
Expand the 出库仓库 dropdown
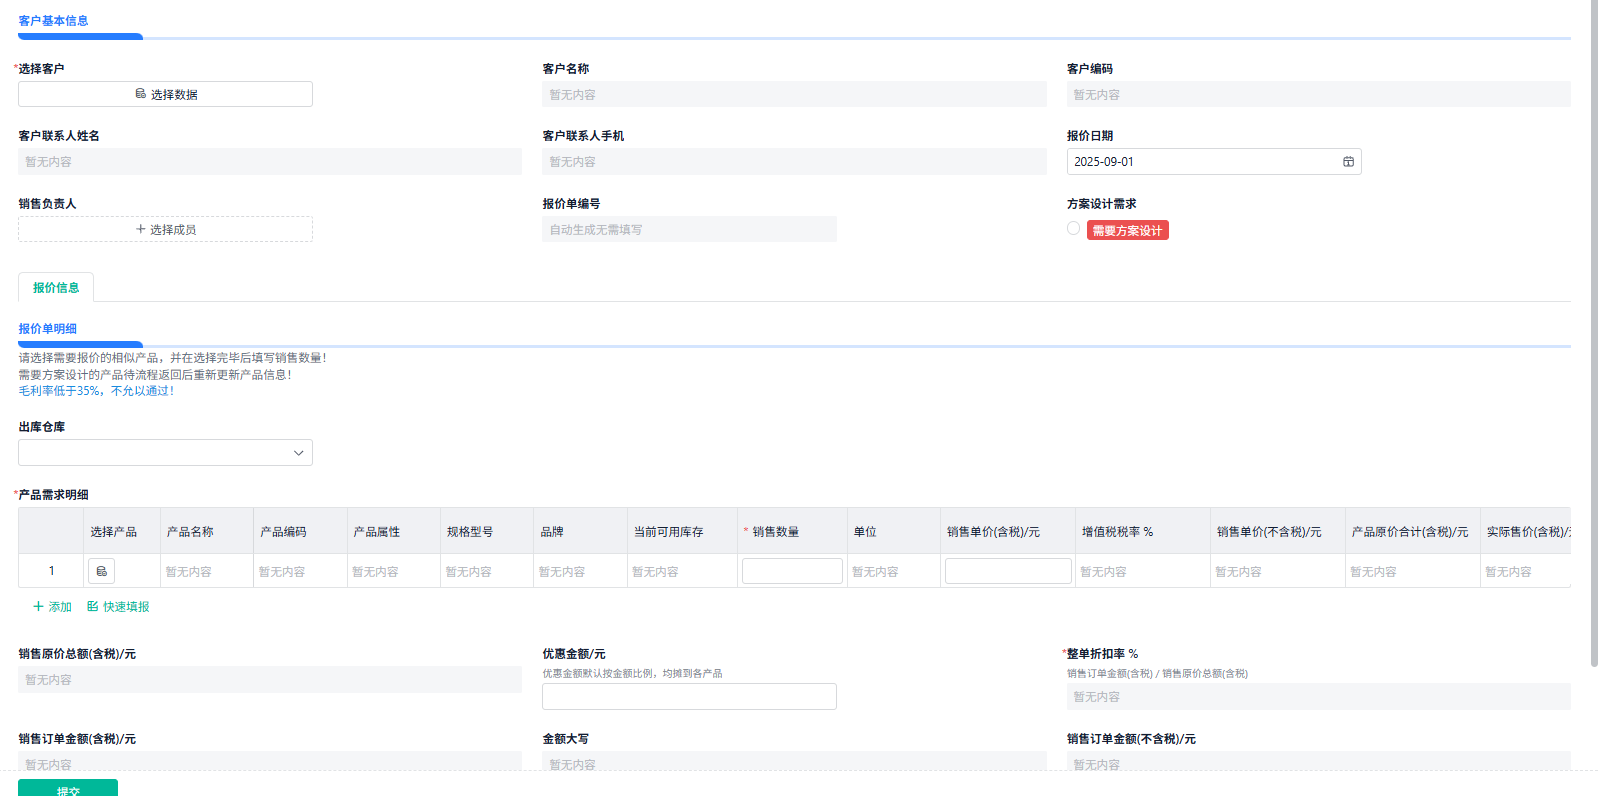coord(165,452)
